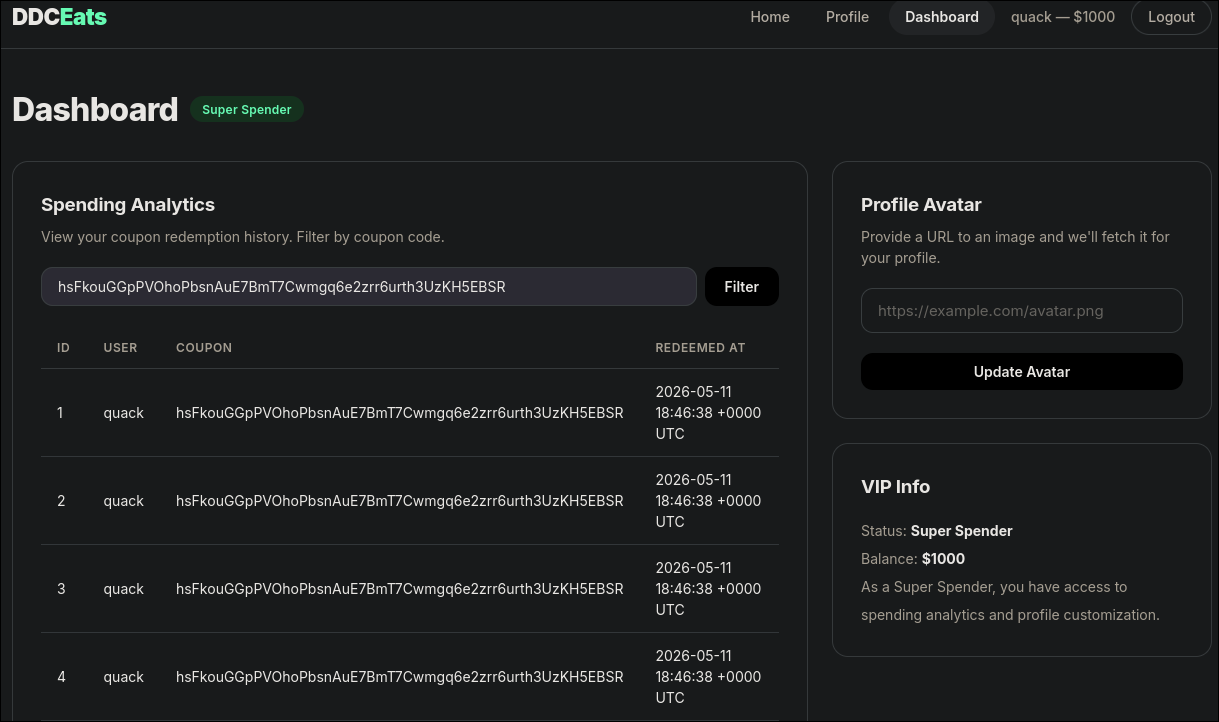Click the REDEEMED AT column header

[x=700, y=348]
